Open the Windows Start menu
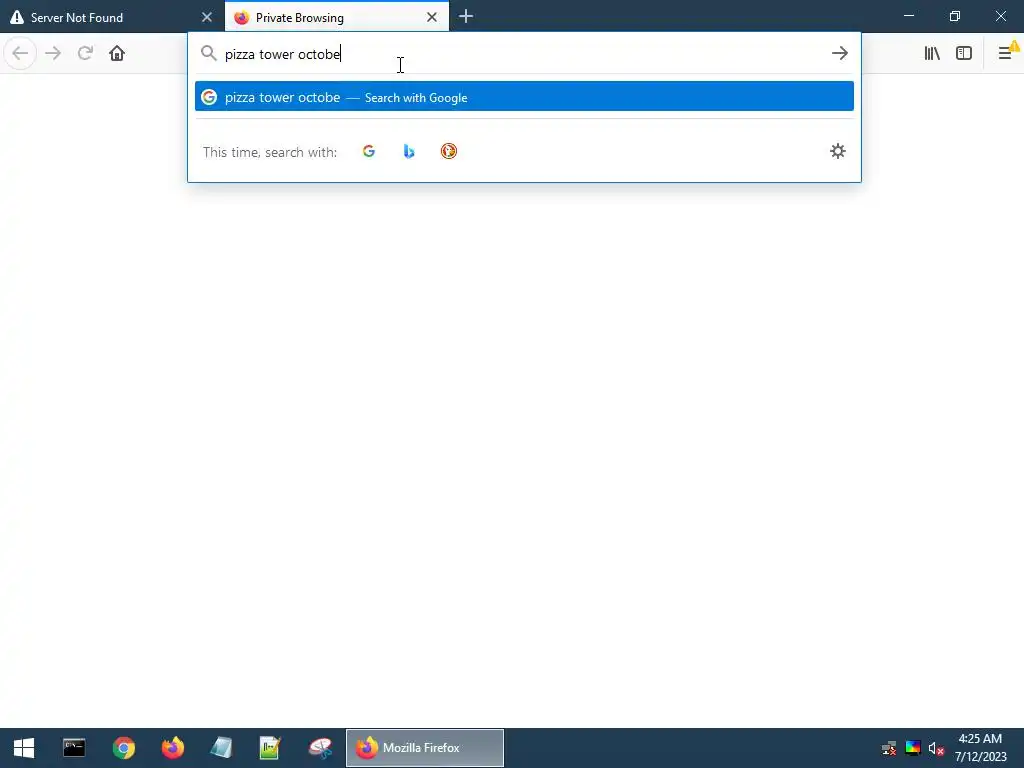 pyautogui.click(x=24, y=748)
